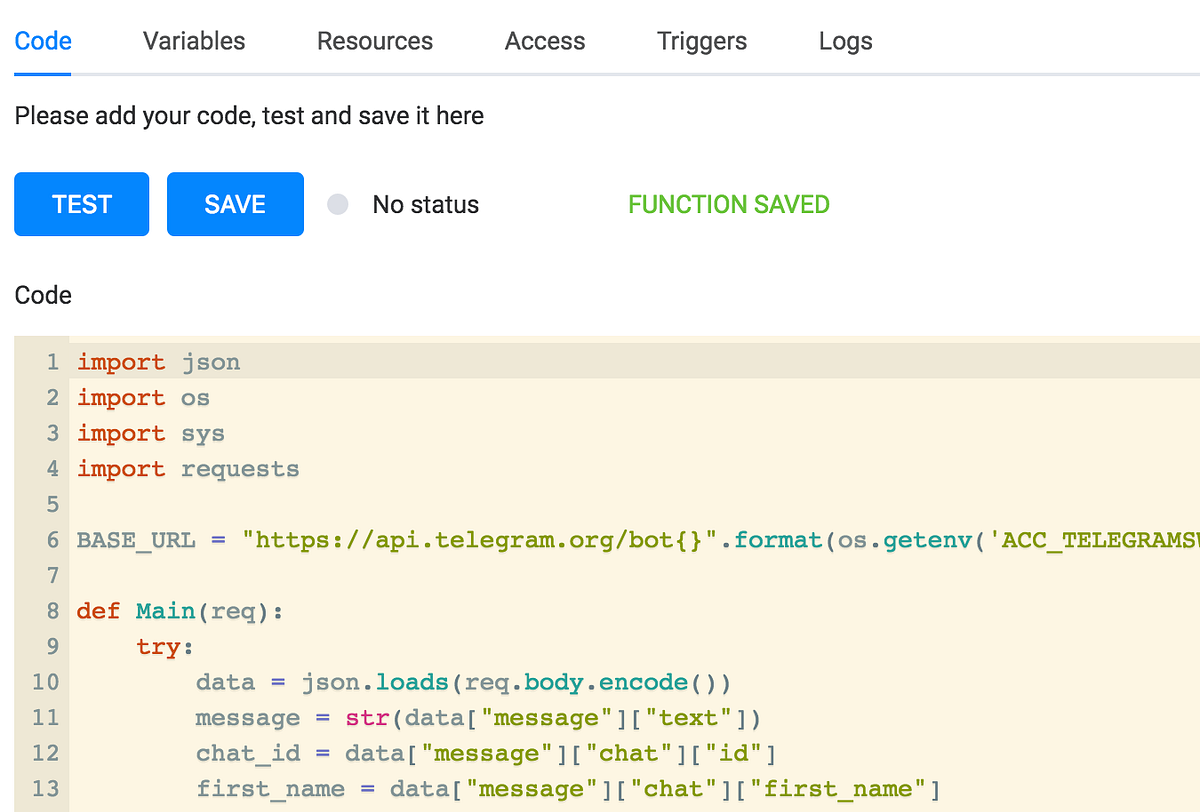
Task: View the Triggers tab
Action: pos(701,41)
